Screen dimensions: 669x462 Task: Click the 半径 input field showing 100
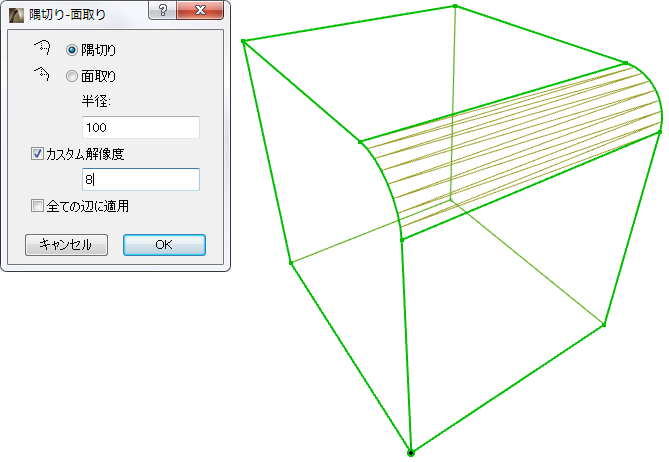point(140,127)
